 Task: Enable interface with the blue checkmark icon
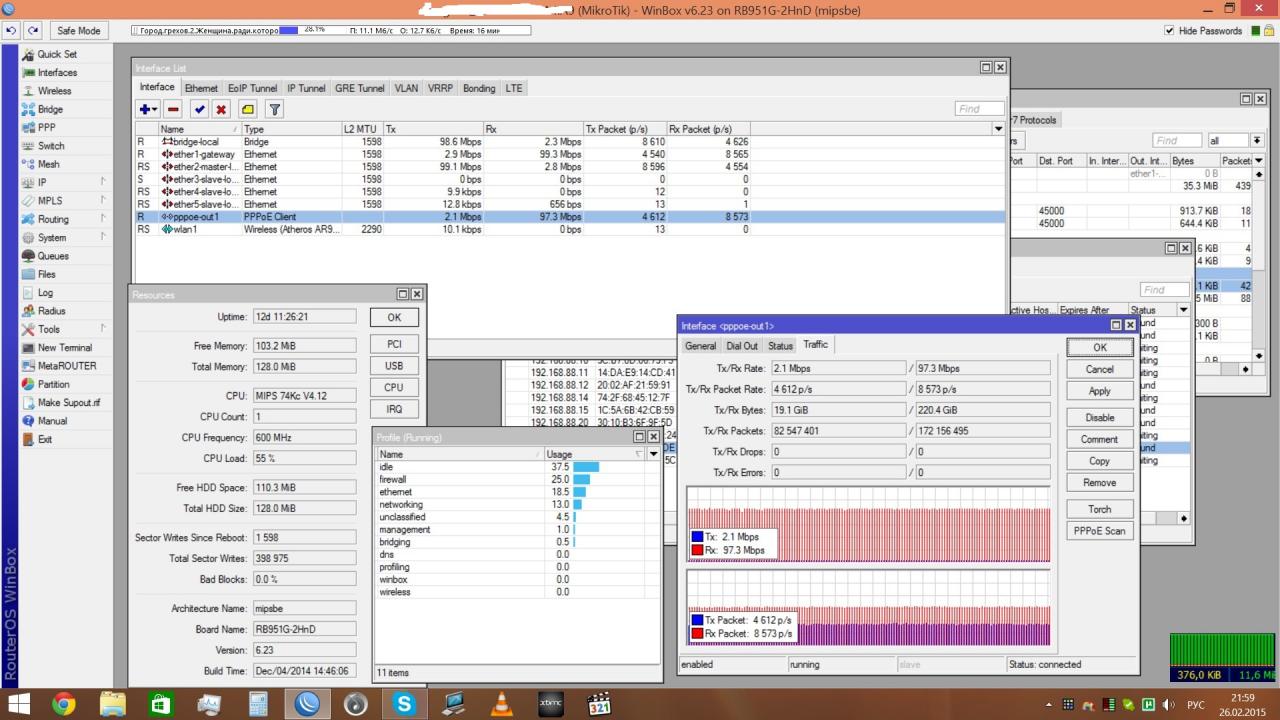point(199,109)
